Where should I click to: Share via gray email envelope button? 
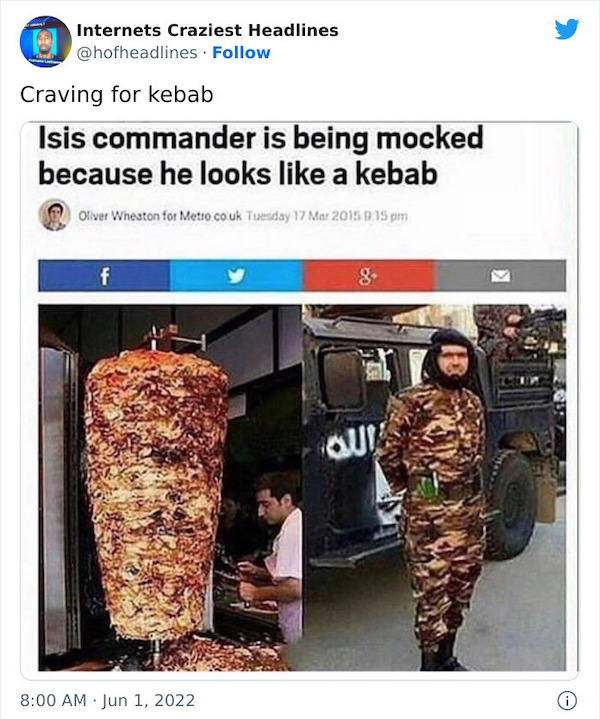(500, 276)
